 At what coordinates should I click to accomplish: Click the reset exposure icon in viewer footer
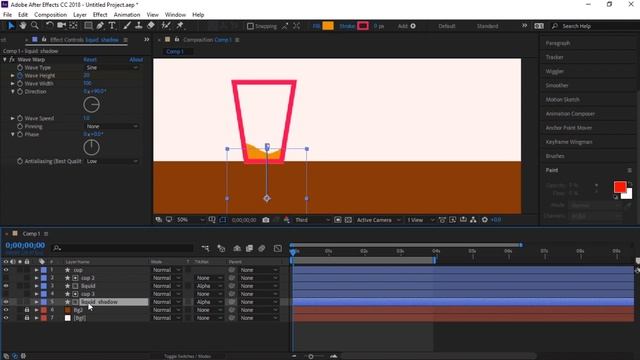pos(484,220)
